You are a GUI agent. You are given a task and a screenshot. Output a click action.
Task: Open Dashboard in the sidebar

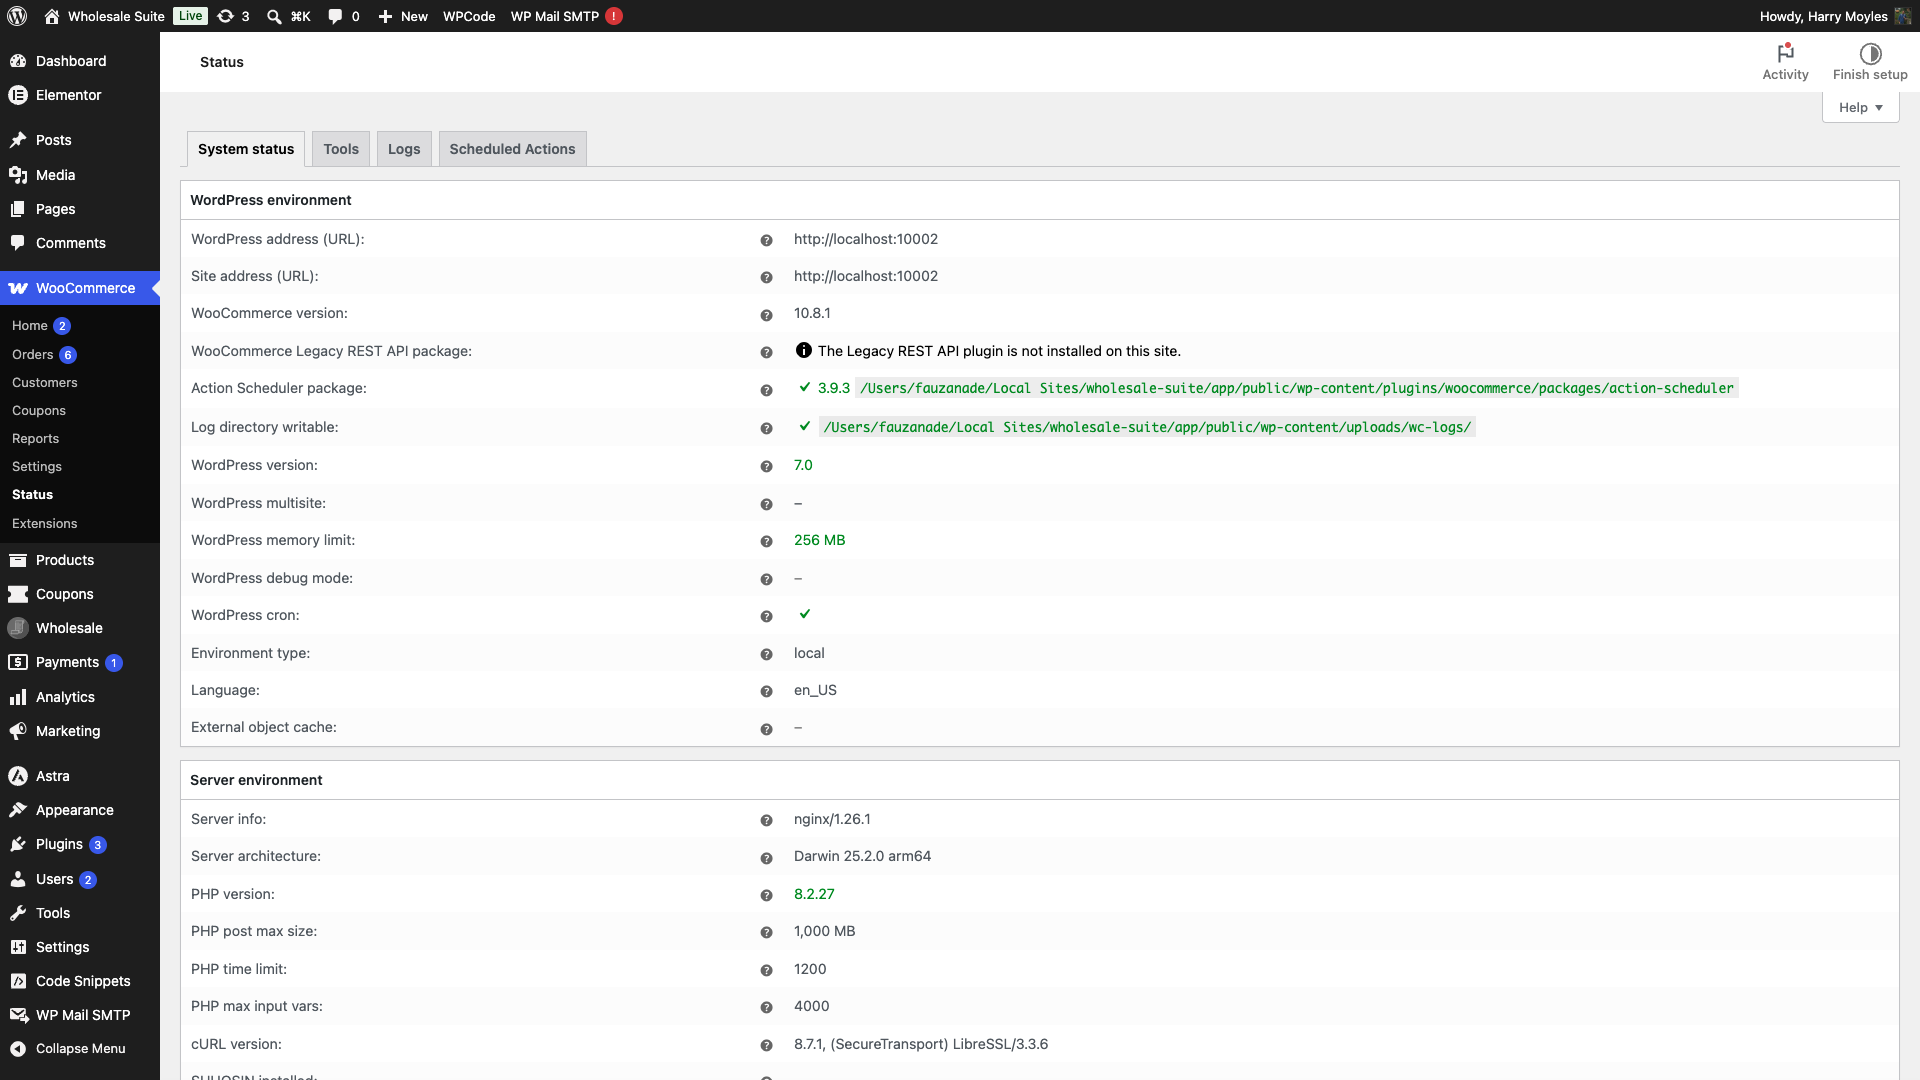pos(80,61)
